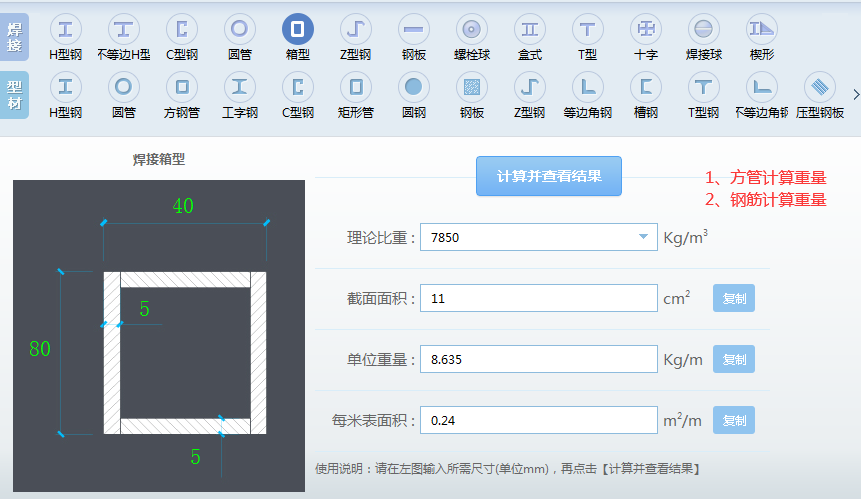This screenshot has height=499, width=861.
Task: Select profile 圆管 in 型材 row
Action: coord(124,87)
